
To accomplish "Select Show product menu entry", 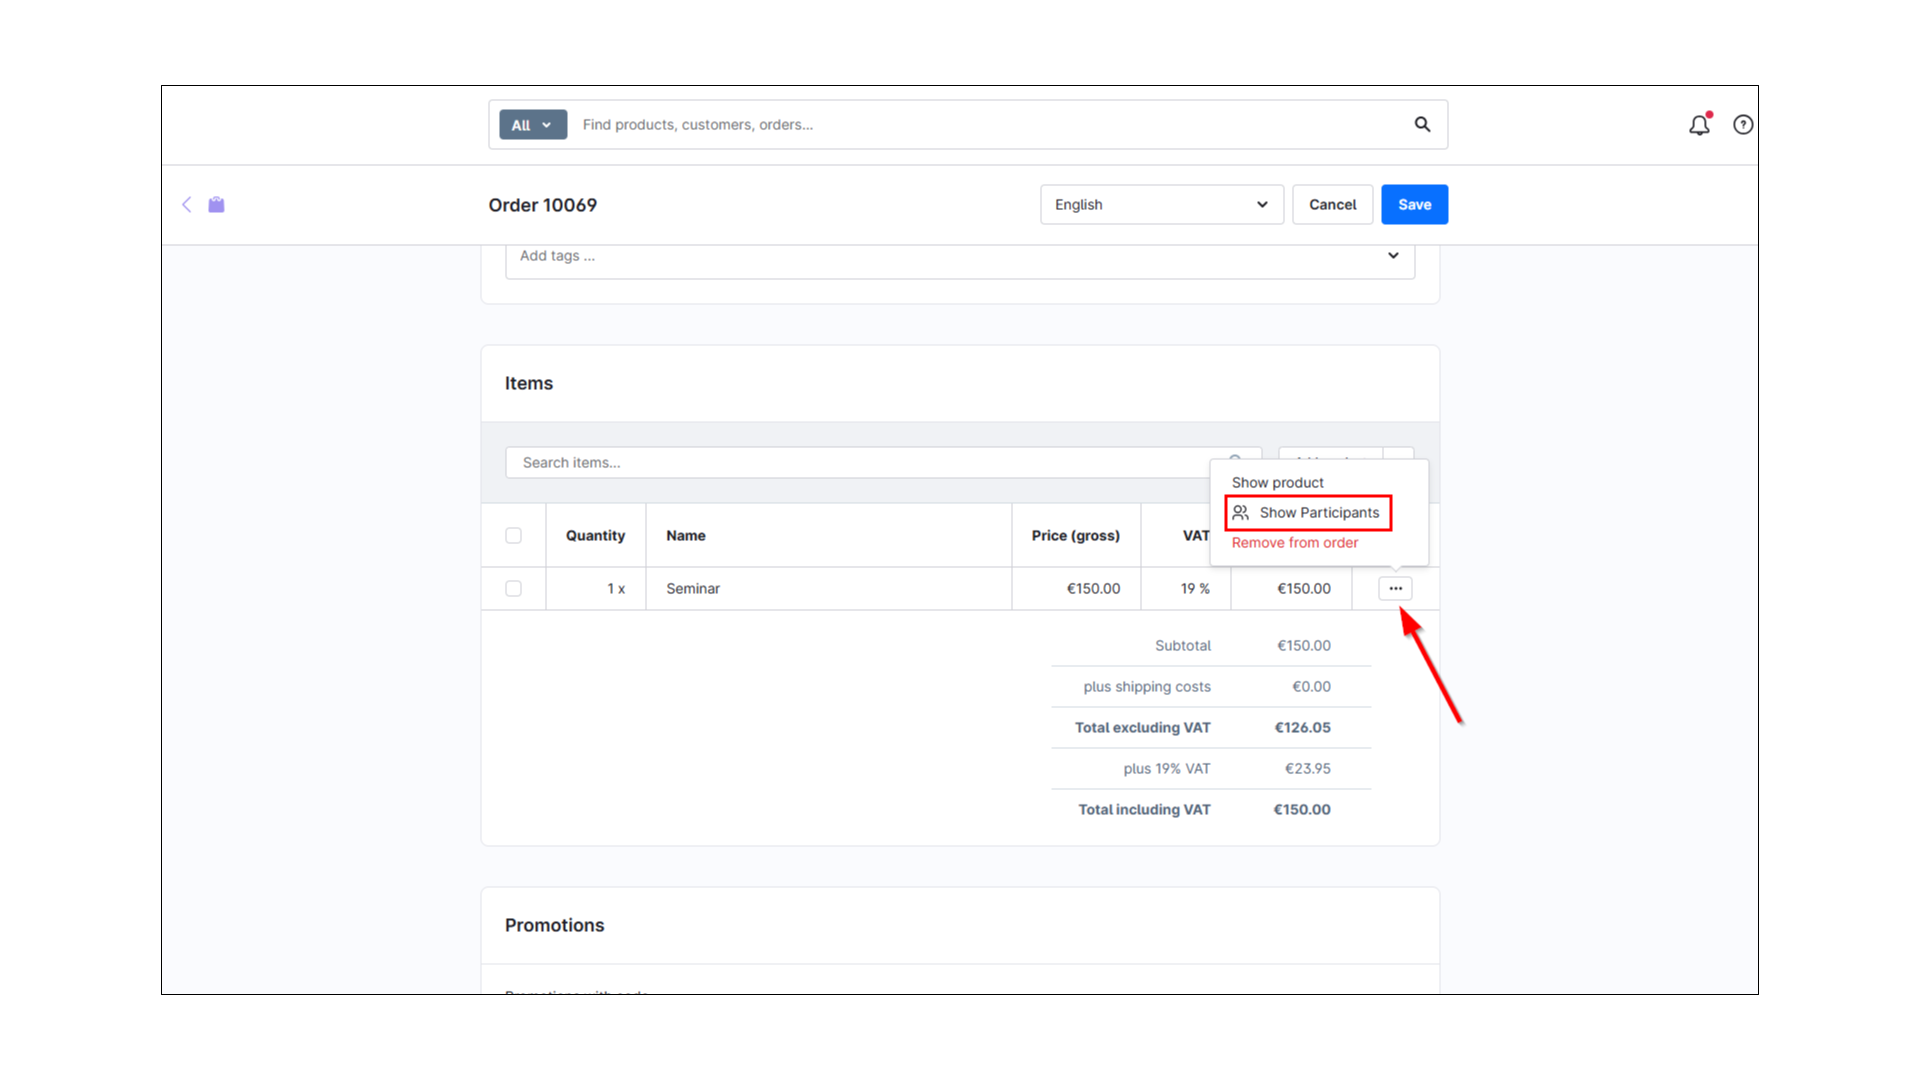I will pyautogui.click(x=1277, y=483).
